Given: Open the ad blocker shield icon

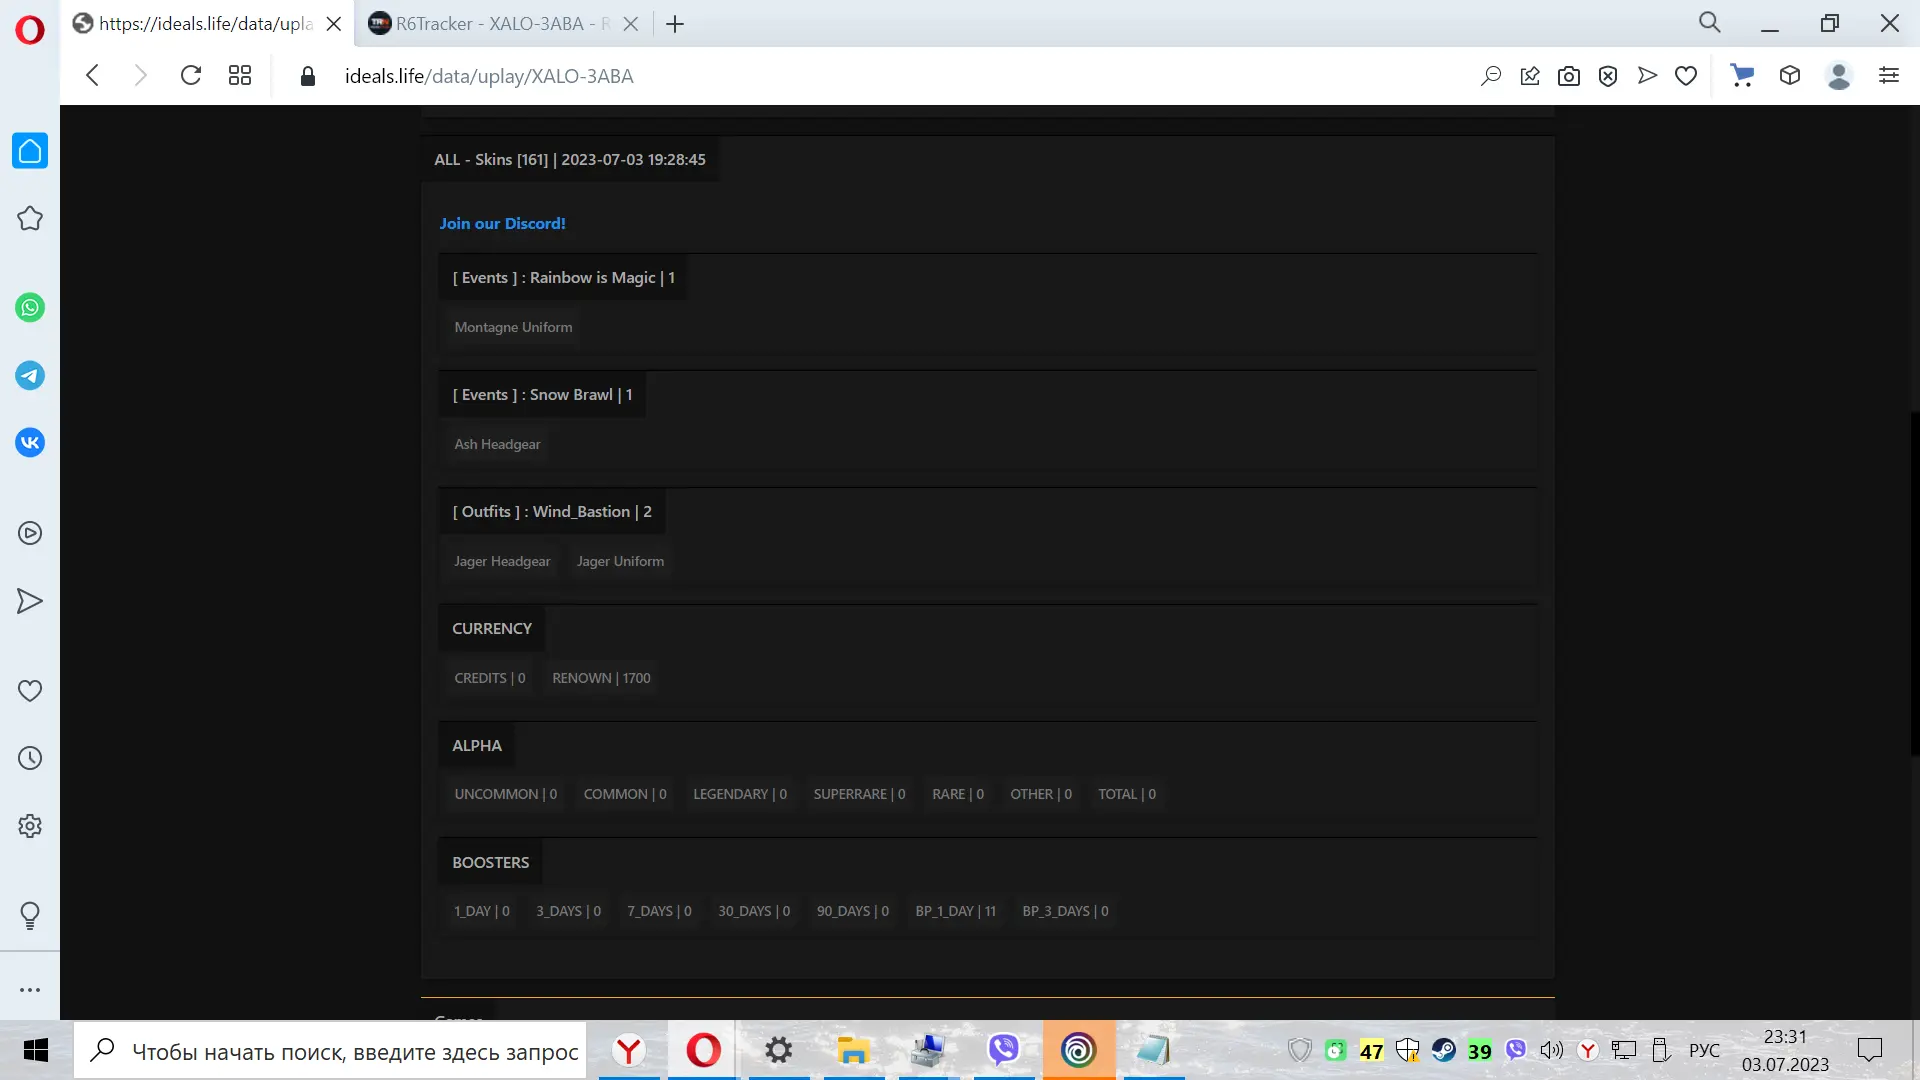Looking at the screenshot, I should 1608,76.
